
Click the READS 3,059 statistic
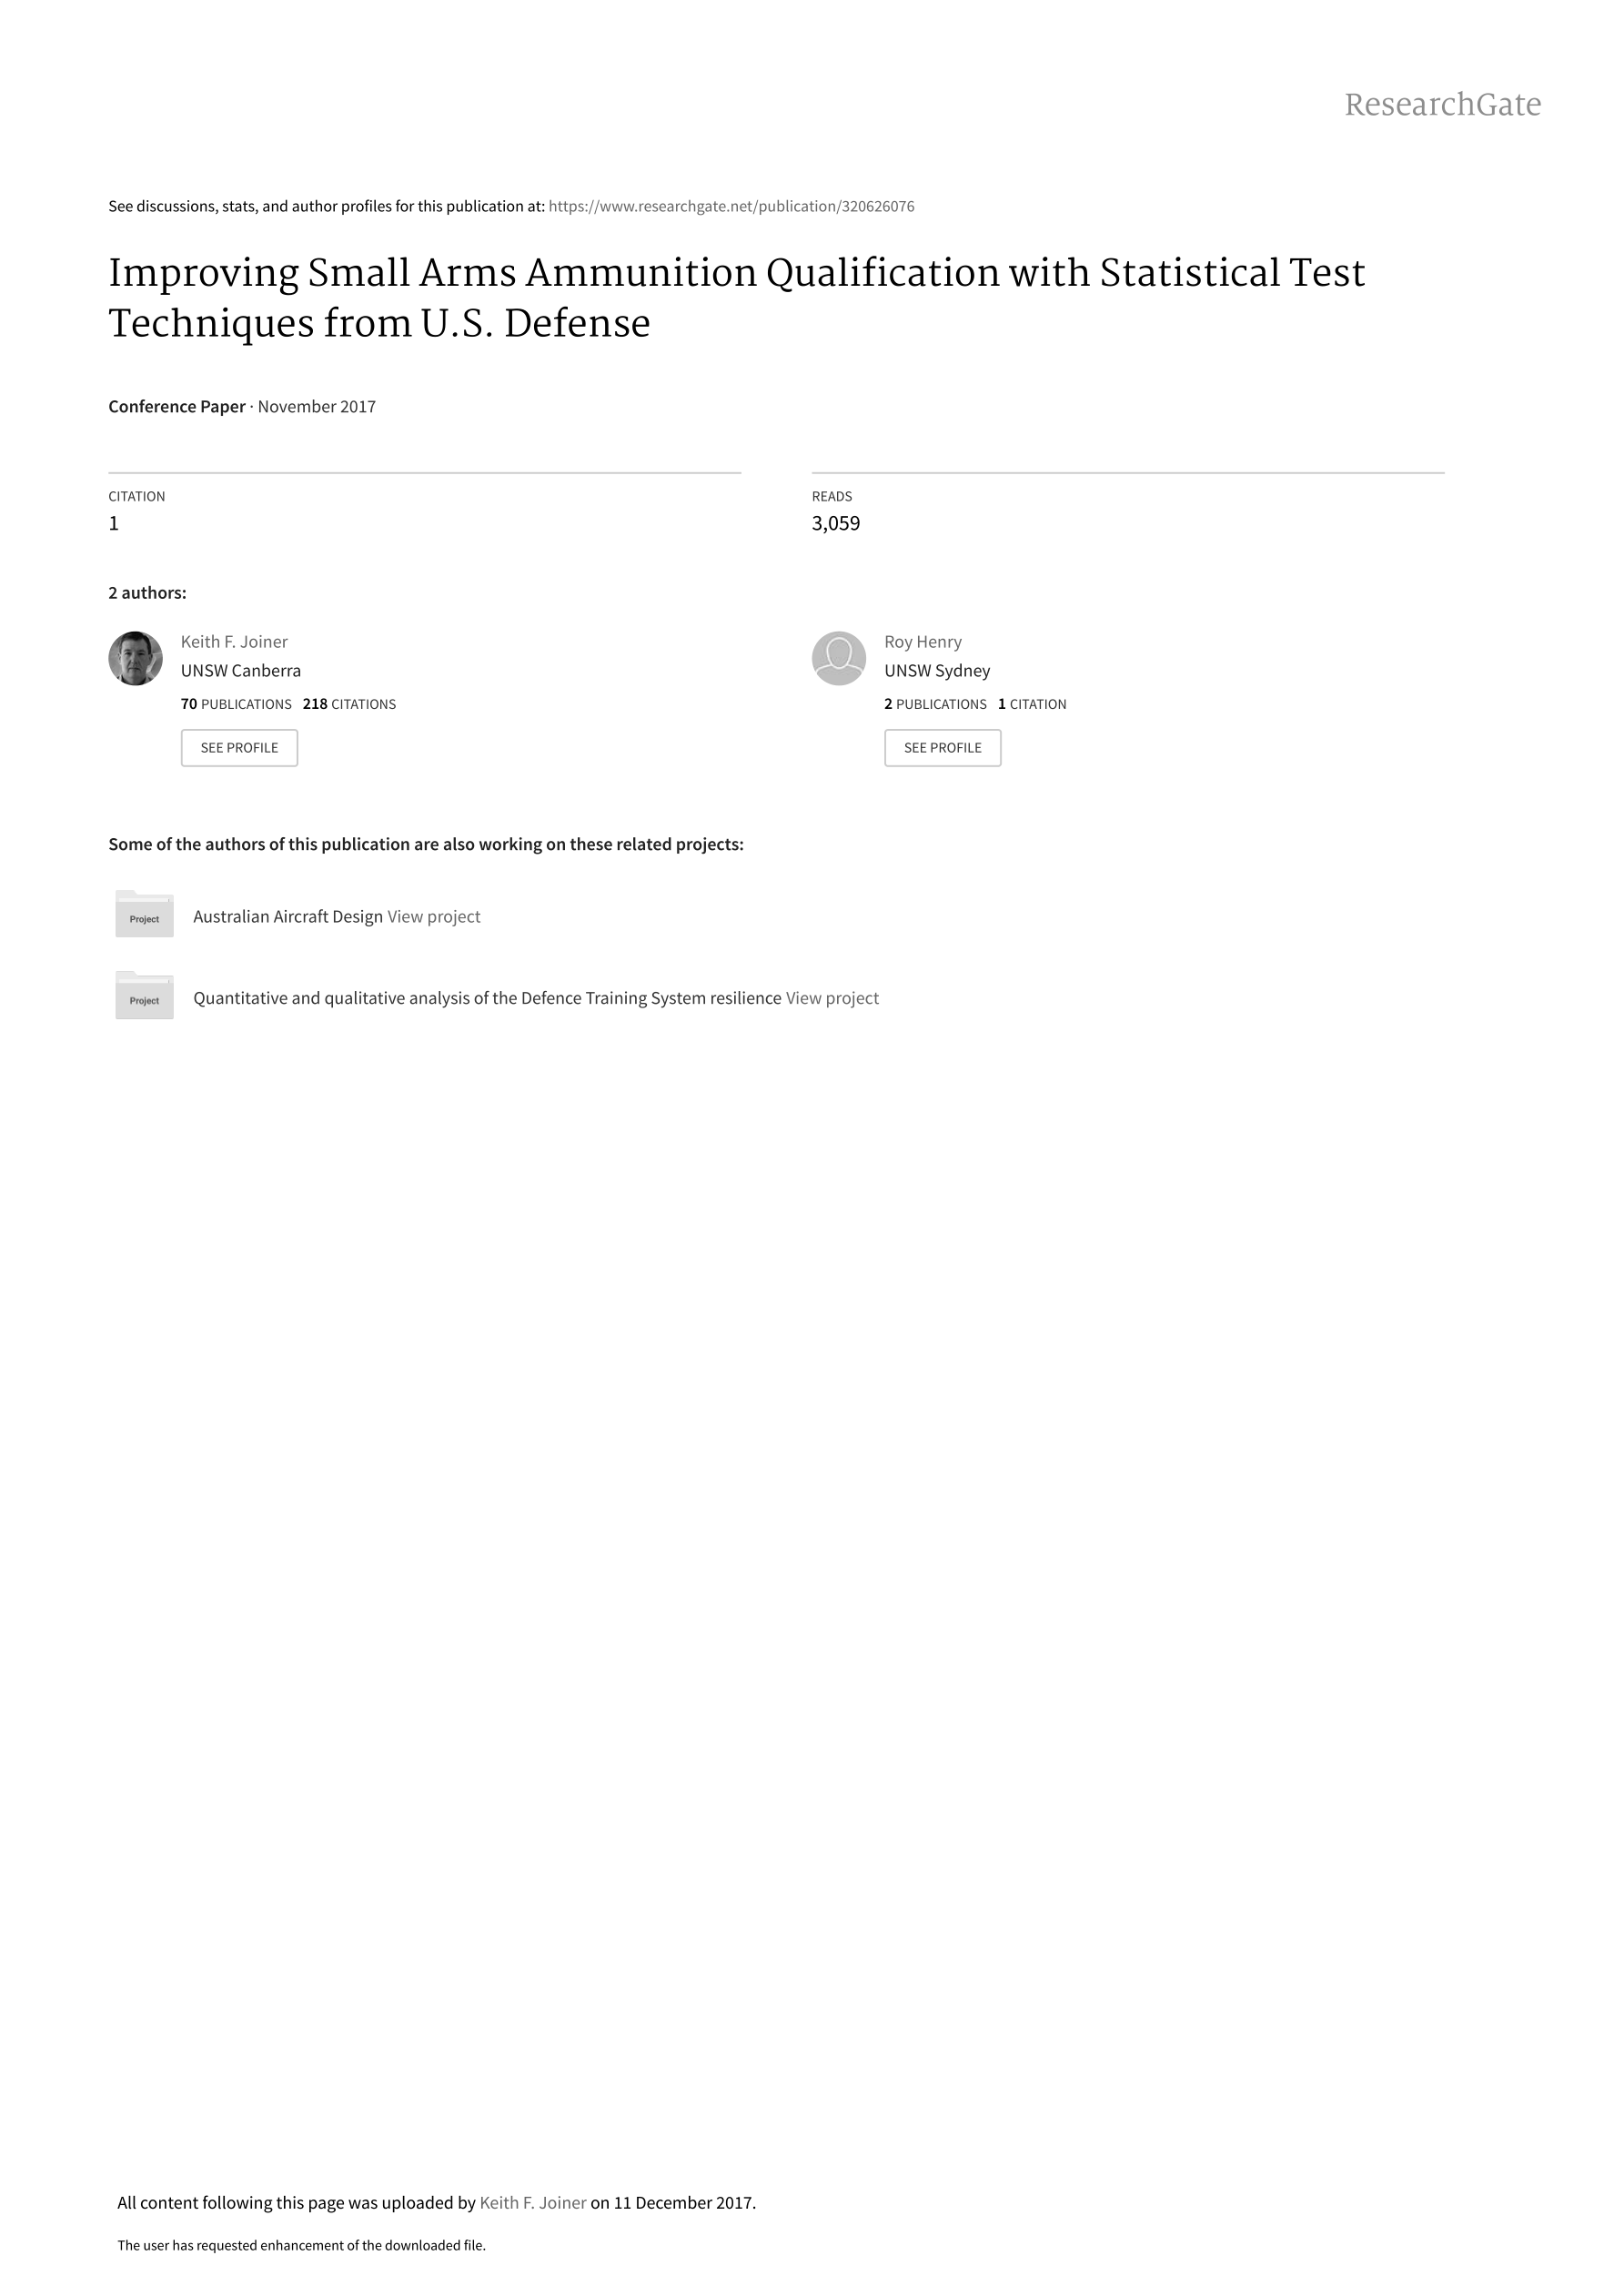pos(836,512)
